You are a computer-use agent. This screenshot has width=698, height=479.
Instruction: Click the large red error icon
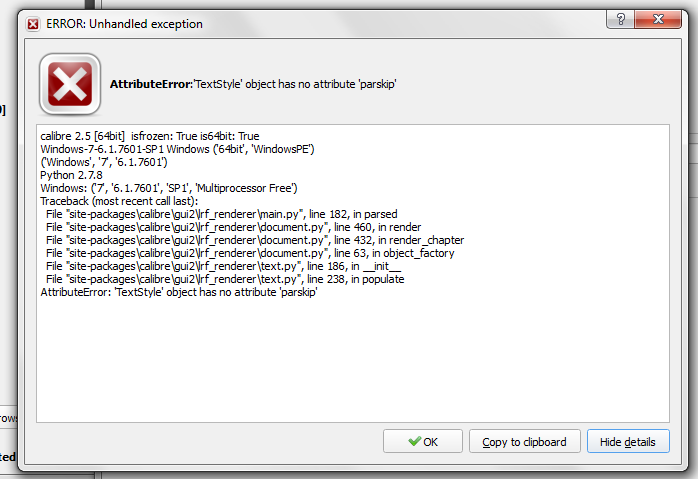click(70, 84)
